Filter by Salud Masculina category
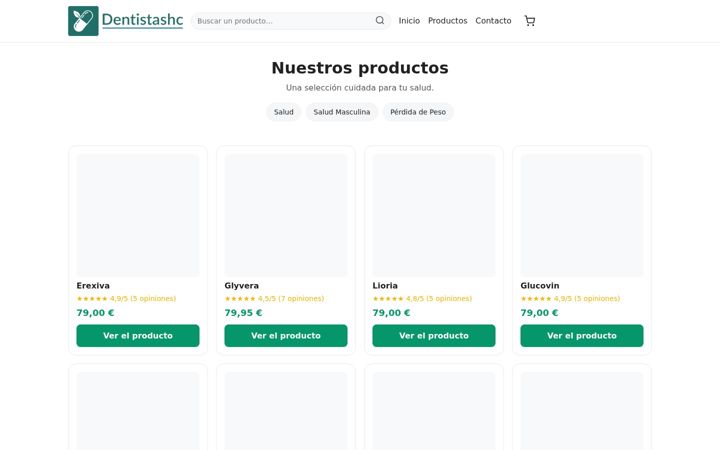720x450 pixels. point(342,112)
